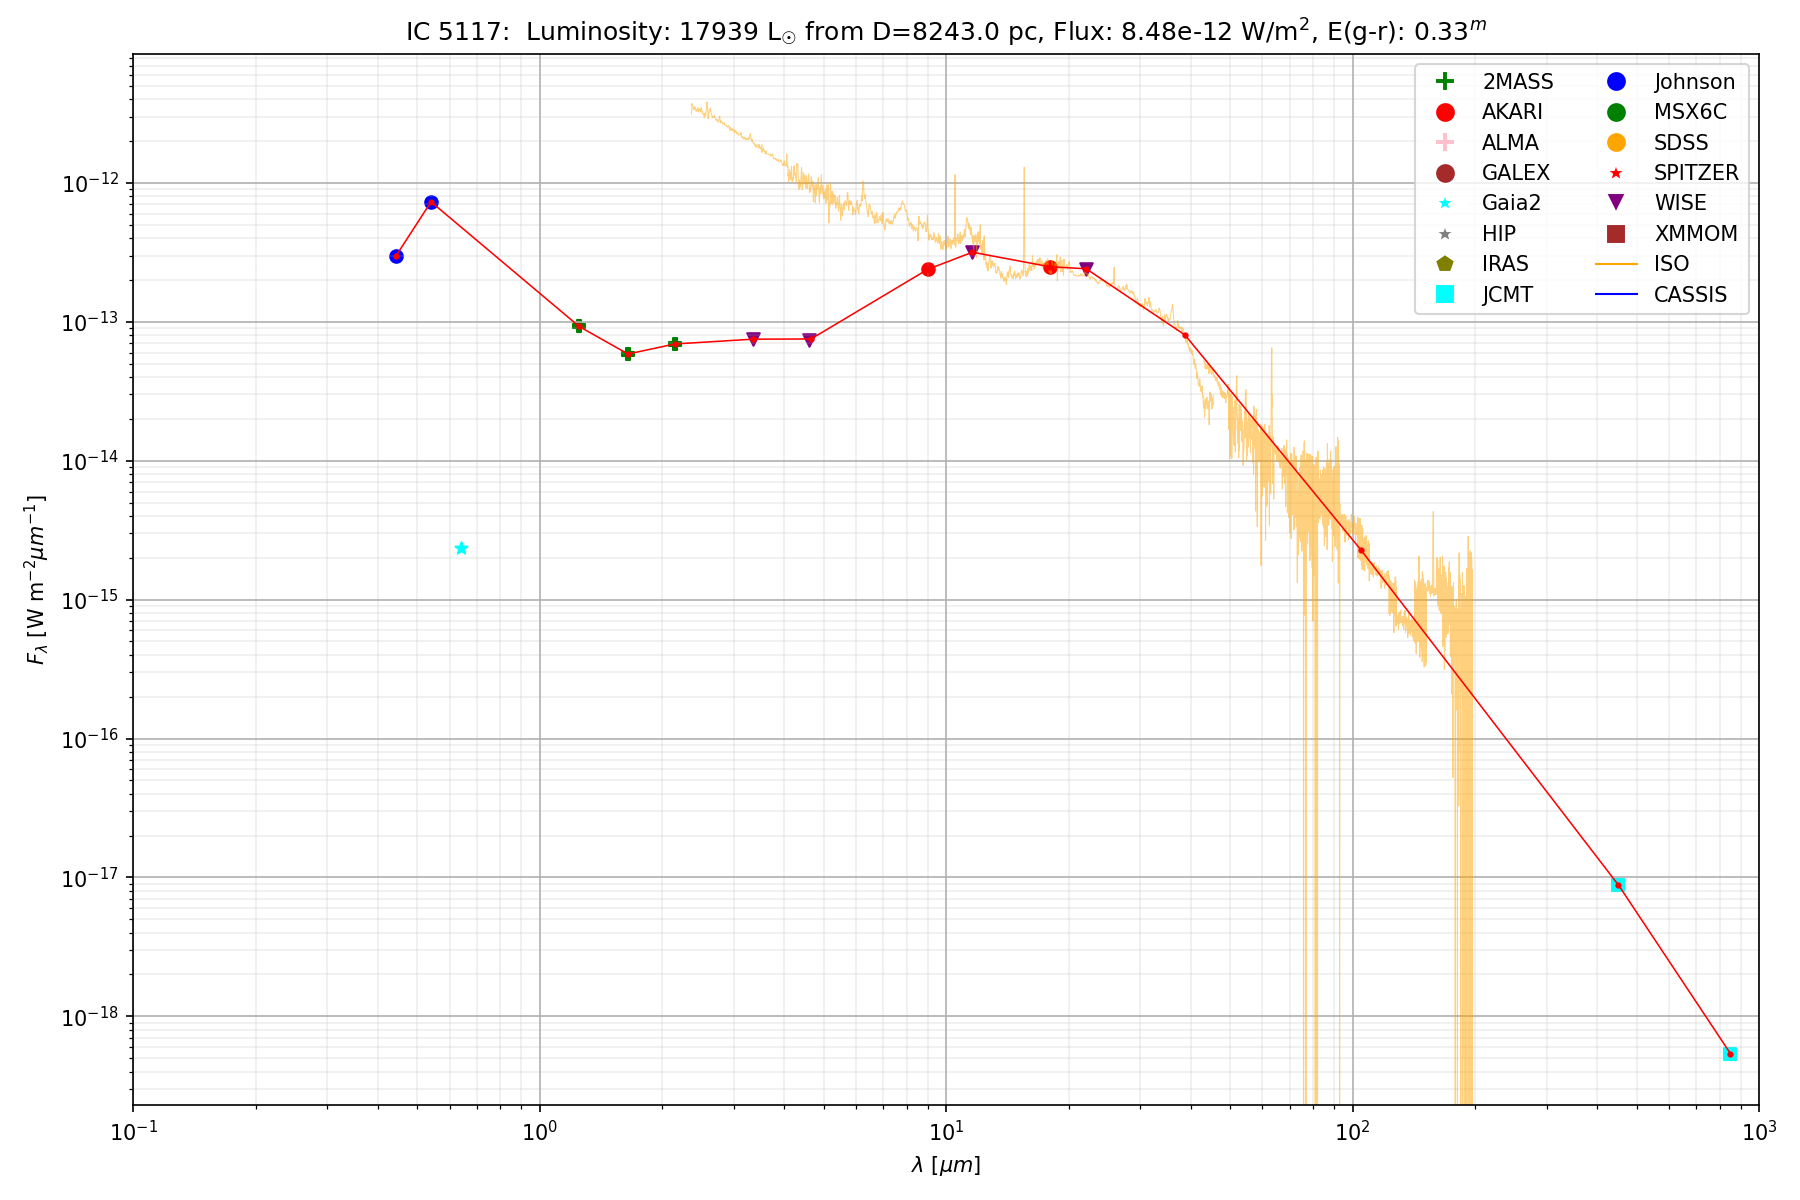
Task: Click the WISE purple triangle legend marker
Action: pyautogui.click(x=1616, y=203)
